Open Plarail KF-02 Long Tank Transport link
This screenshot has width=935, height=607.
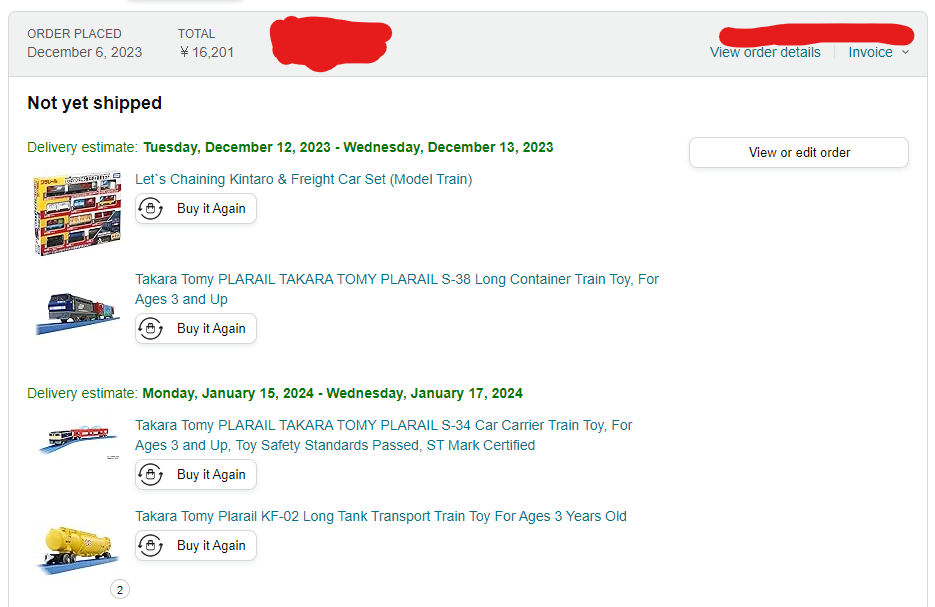click(381, 516)
